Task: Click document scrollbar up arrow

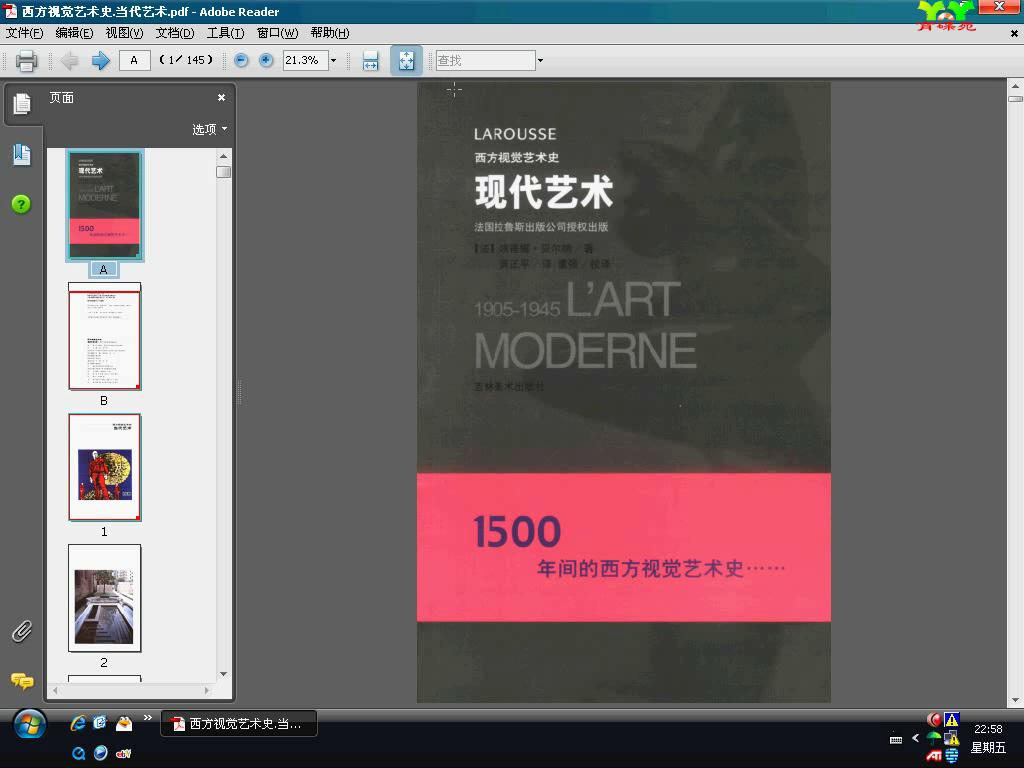Action: 1015,86
